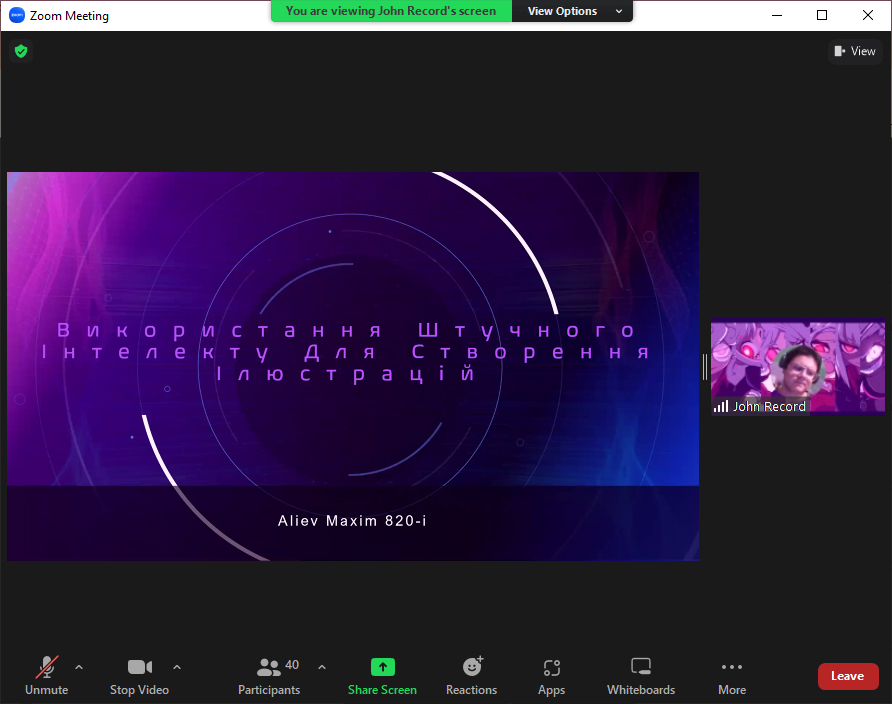Image resolution: width=892 pixels, height=704 pixels.
Task: Expand the arrow beside Participants
Action: [322, 667]
